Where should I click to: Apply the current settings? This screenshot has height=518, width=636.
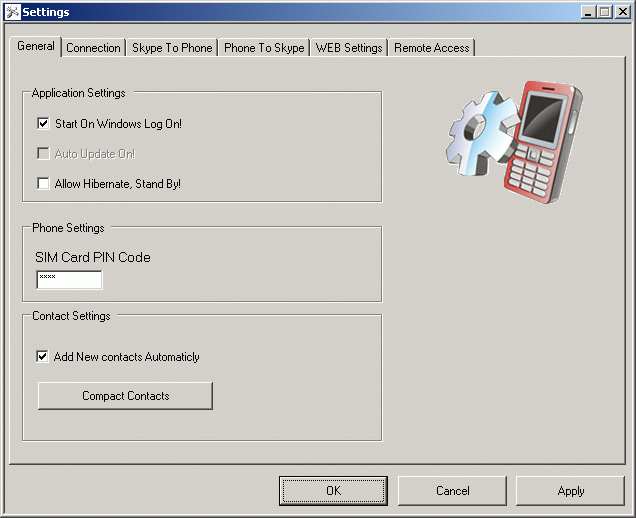pos(571,491)
